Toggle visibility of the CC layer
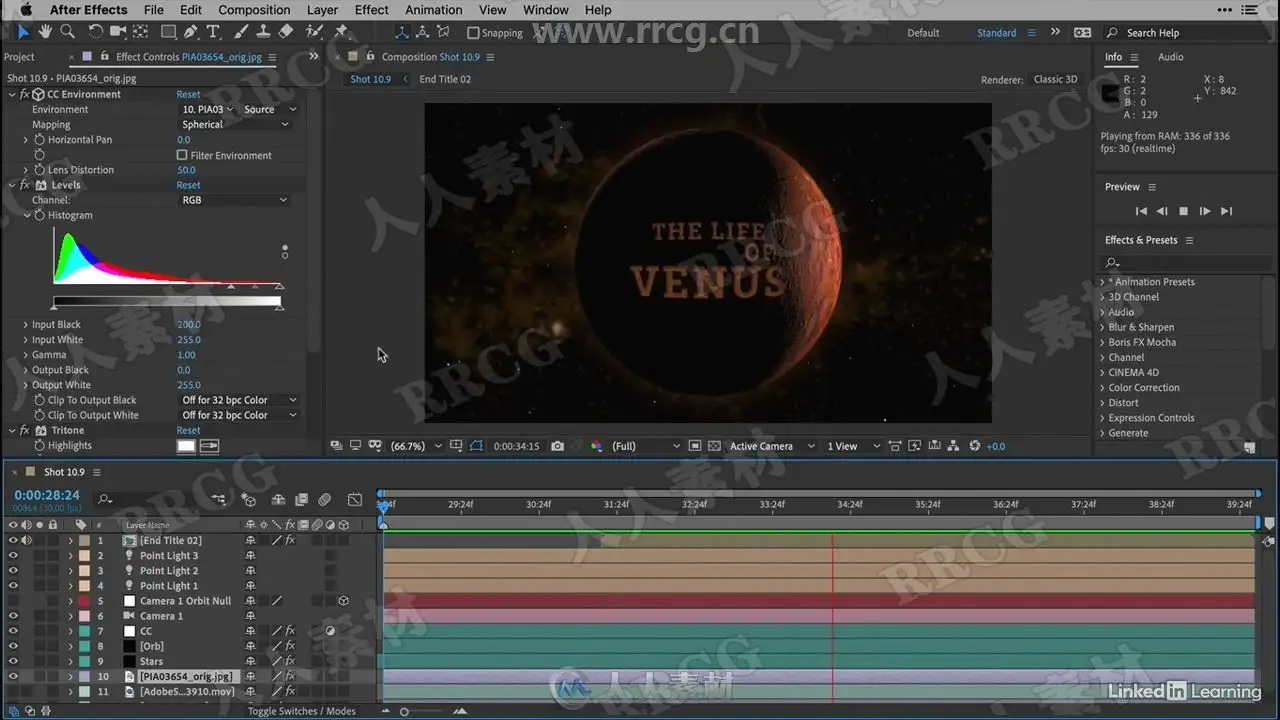This screenshot has height=720, width=1280. 13,631
